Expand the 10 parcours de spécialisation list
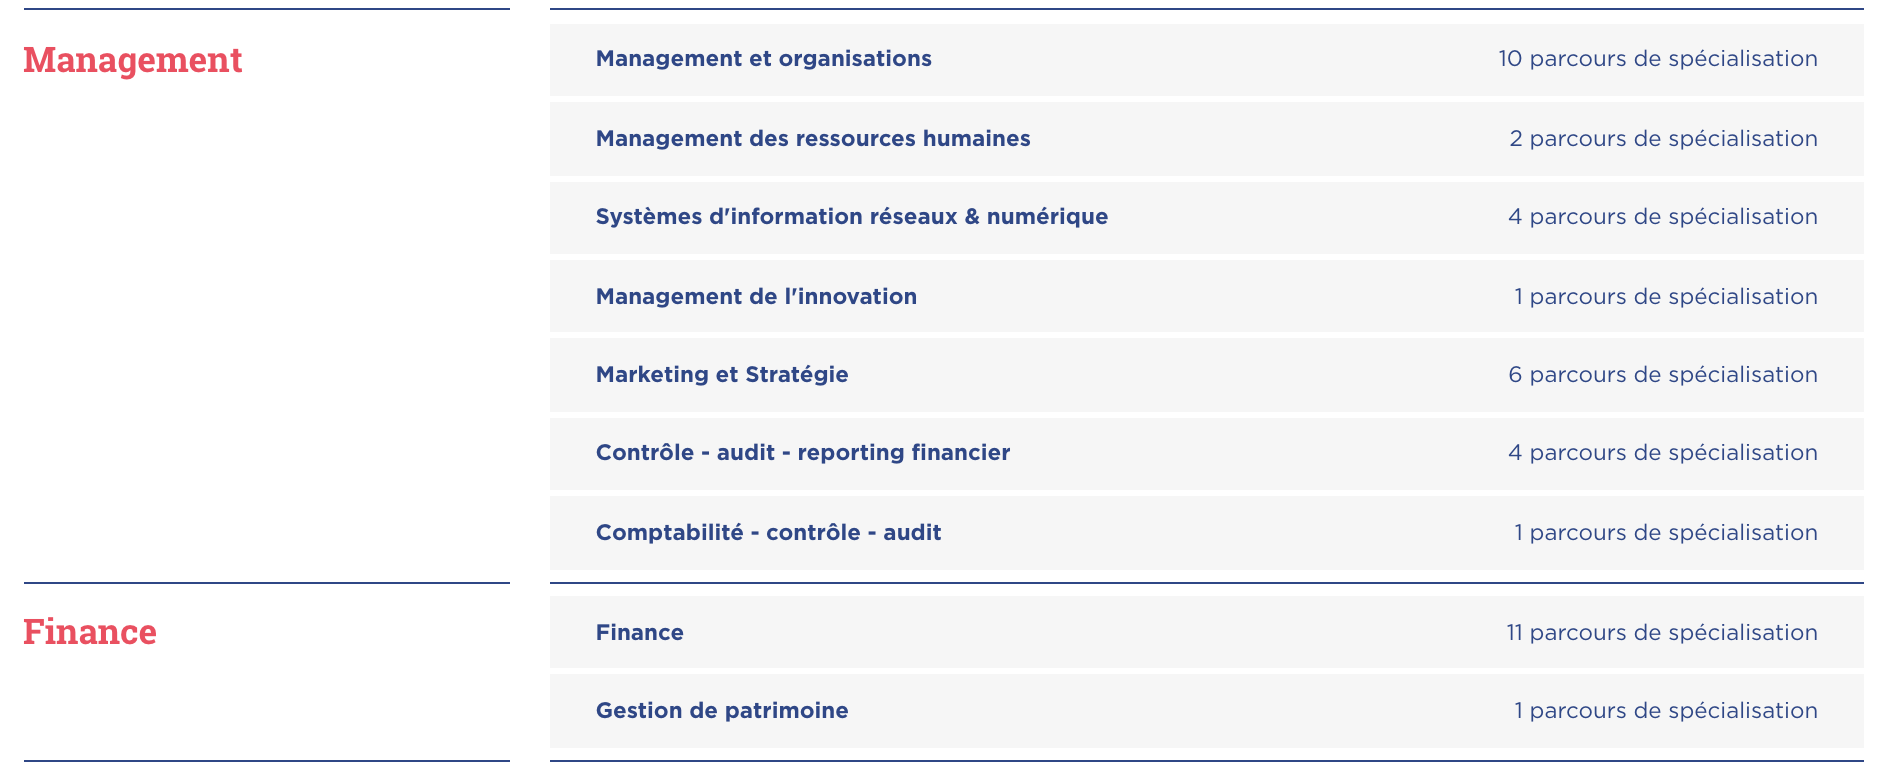The width and height of the screenshot is (1888, 764). click(x=1657, y=59)
